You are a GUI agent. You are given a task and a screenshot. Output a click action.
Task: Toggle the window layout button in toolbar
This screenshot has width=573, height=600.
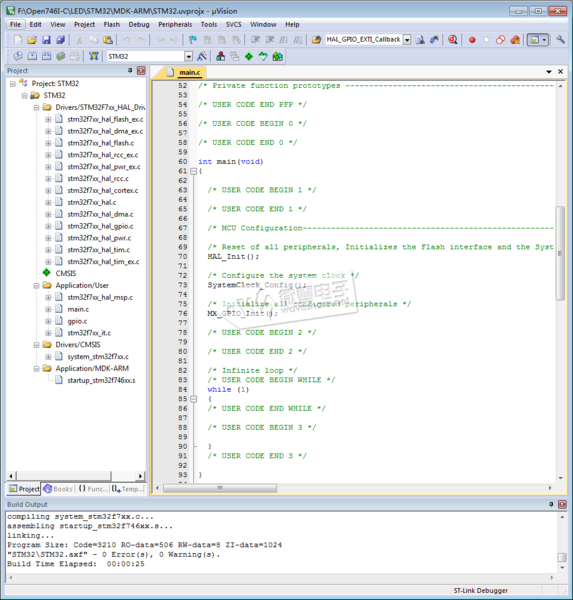click(535, 40)
